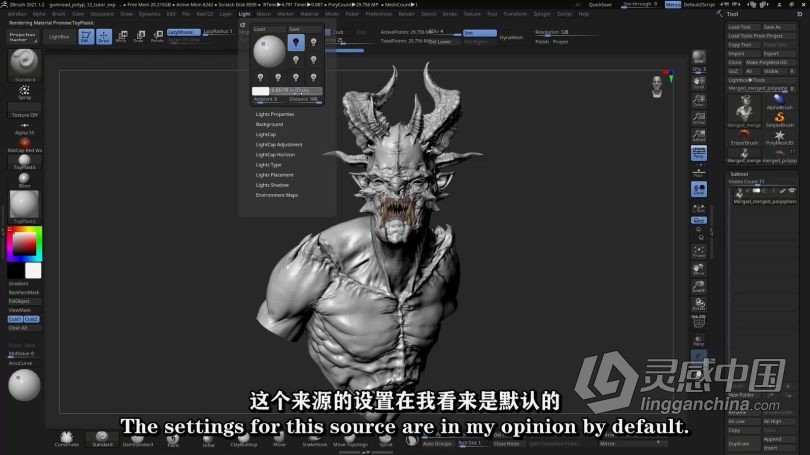Expand Background section in Light menu

click(x=269, y=124)
